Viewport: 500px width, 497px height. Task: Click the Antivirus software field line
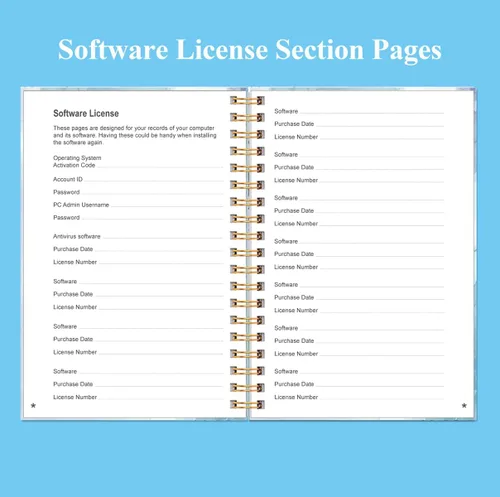(138, 236)
